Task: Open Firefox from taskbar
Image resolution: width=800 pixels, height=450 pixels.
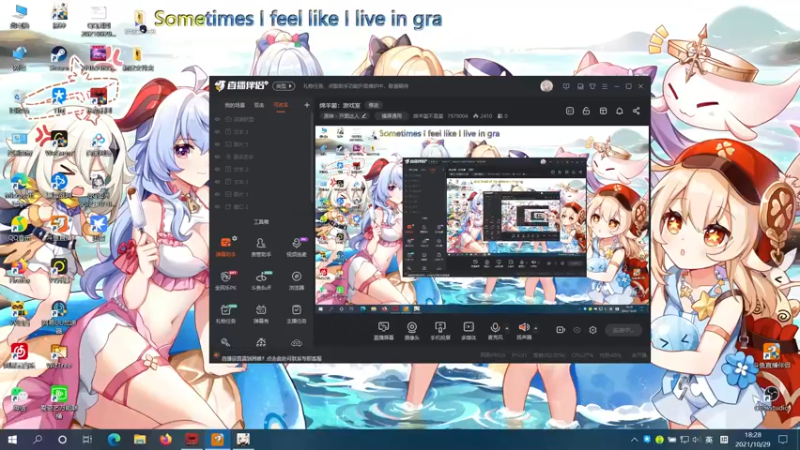Action: click(x=166, y=439)
